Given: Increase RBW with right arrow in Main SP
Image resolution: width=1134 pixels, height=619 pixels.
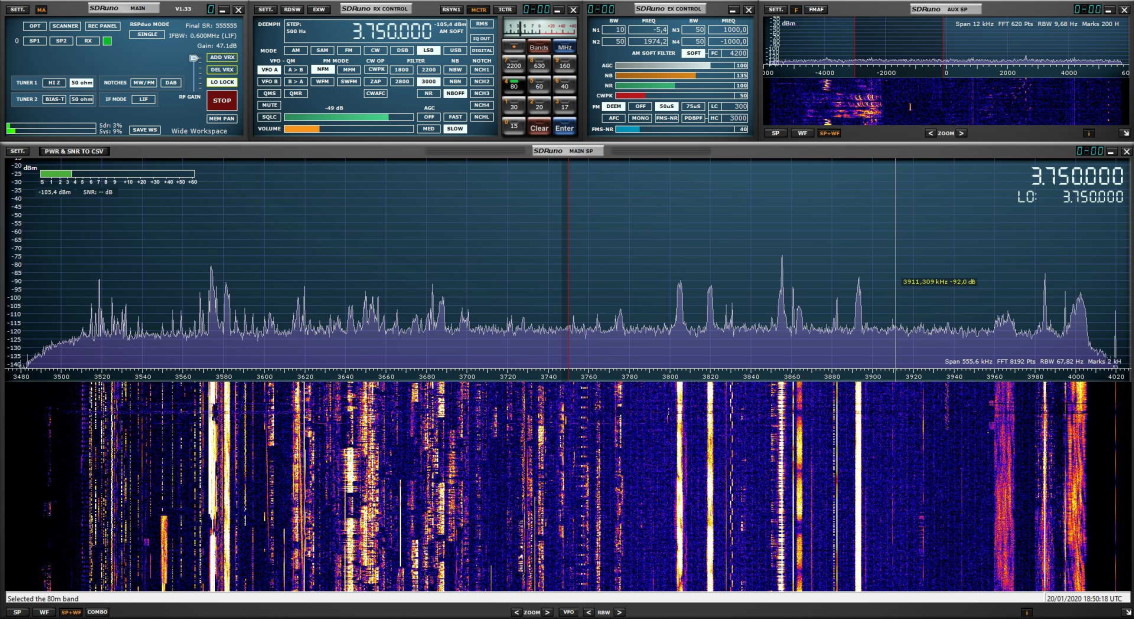Looking at the screenshot, I should pyautogui.click(x=619, y=612).
